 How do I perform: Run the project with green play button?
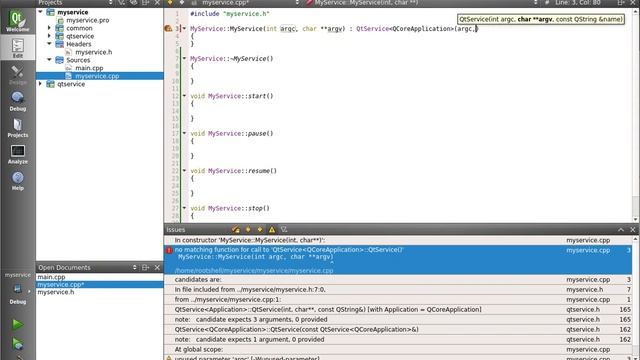coord(18,324)
